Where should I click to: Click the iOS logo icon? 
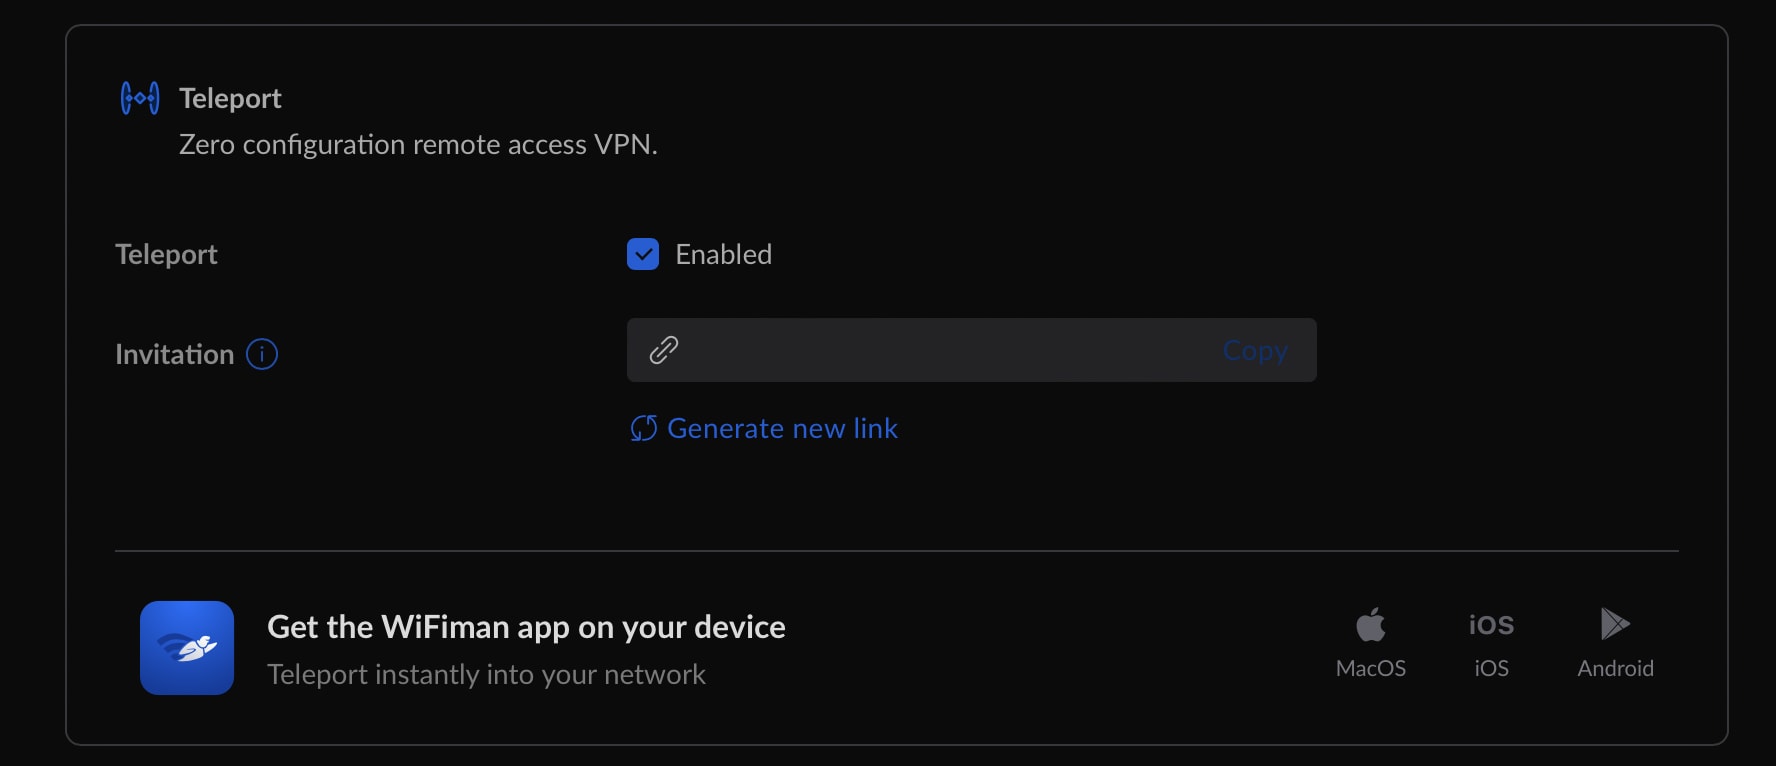1491,625
